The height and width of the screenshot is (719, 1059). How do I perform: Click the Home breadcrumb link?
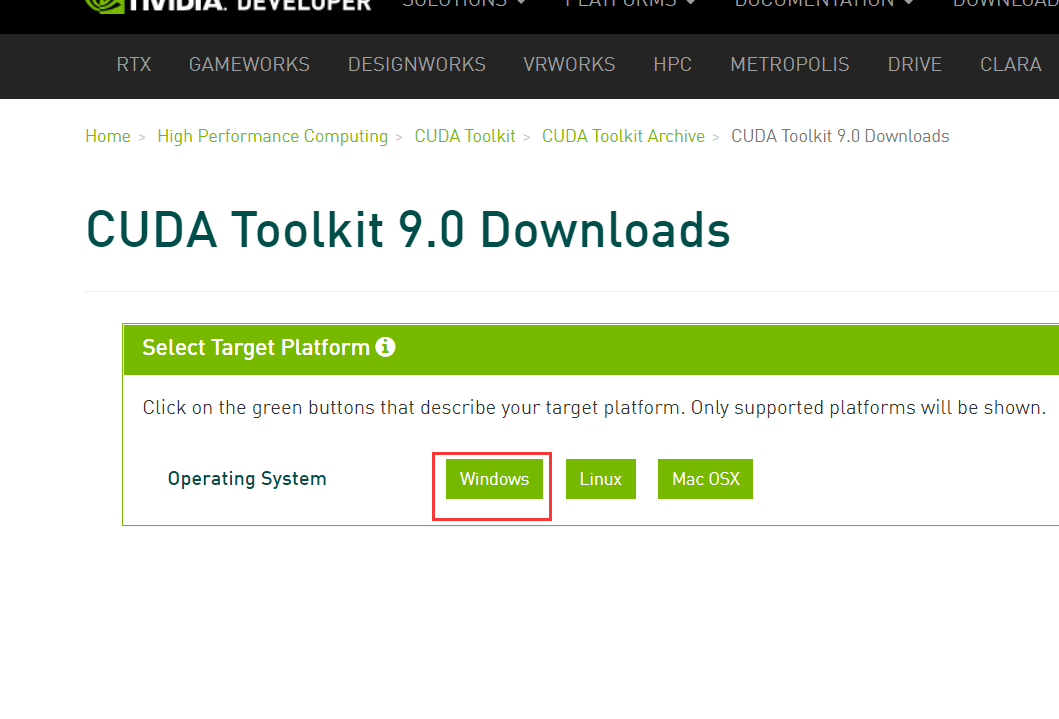[x=107, y=136]
